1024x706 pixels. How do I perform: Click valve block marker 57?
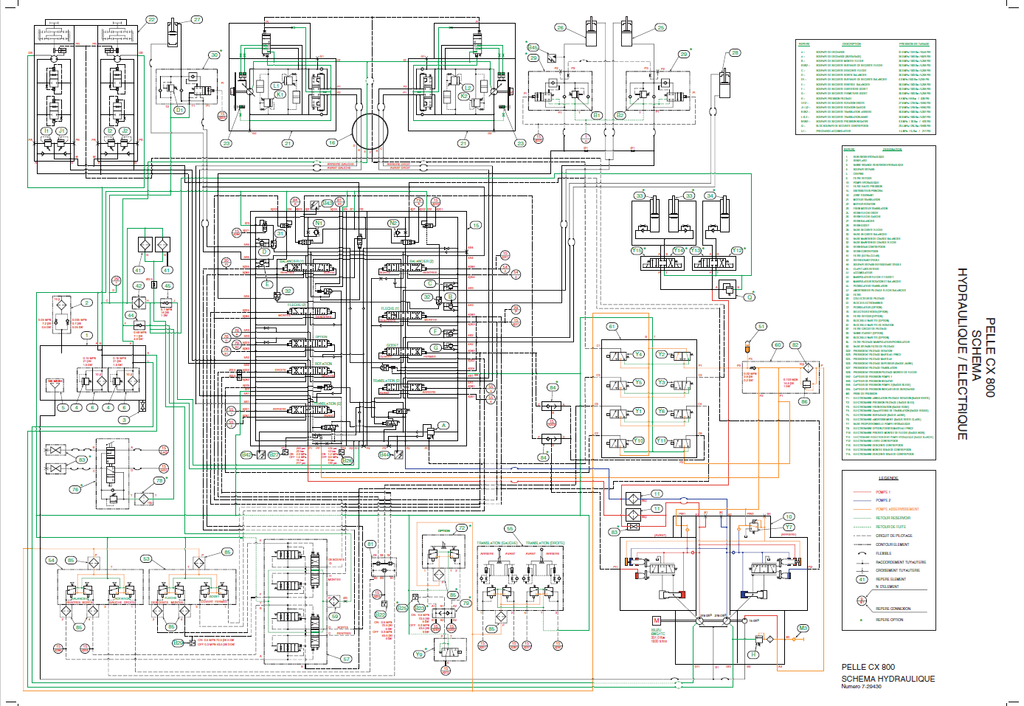click(347, 658)
